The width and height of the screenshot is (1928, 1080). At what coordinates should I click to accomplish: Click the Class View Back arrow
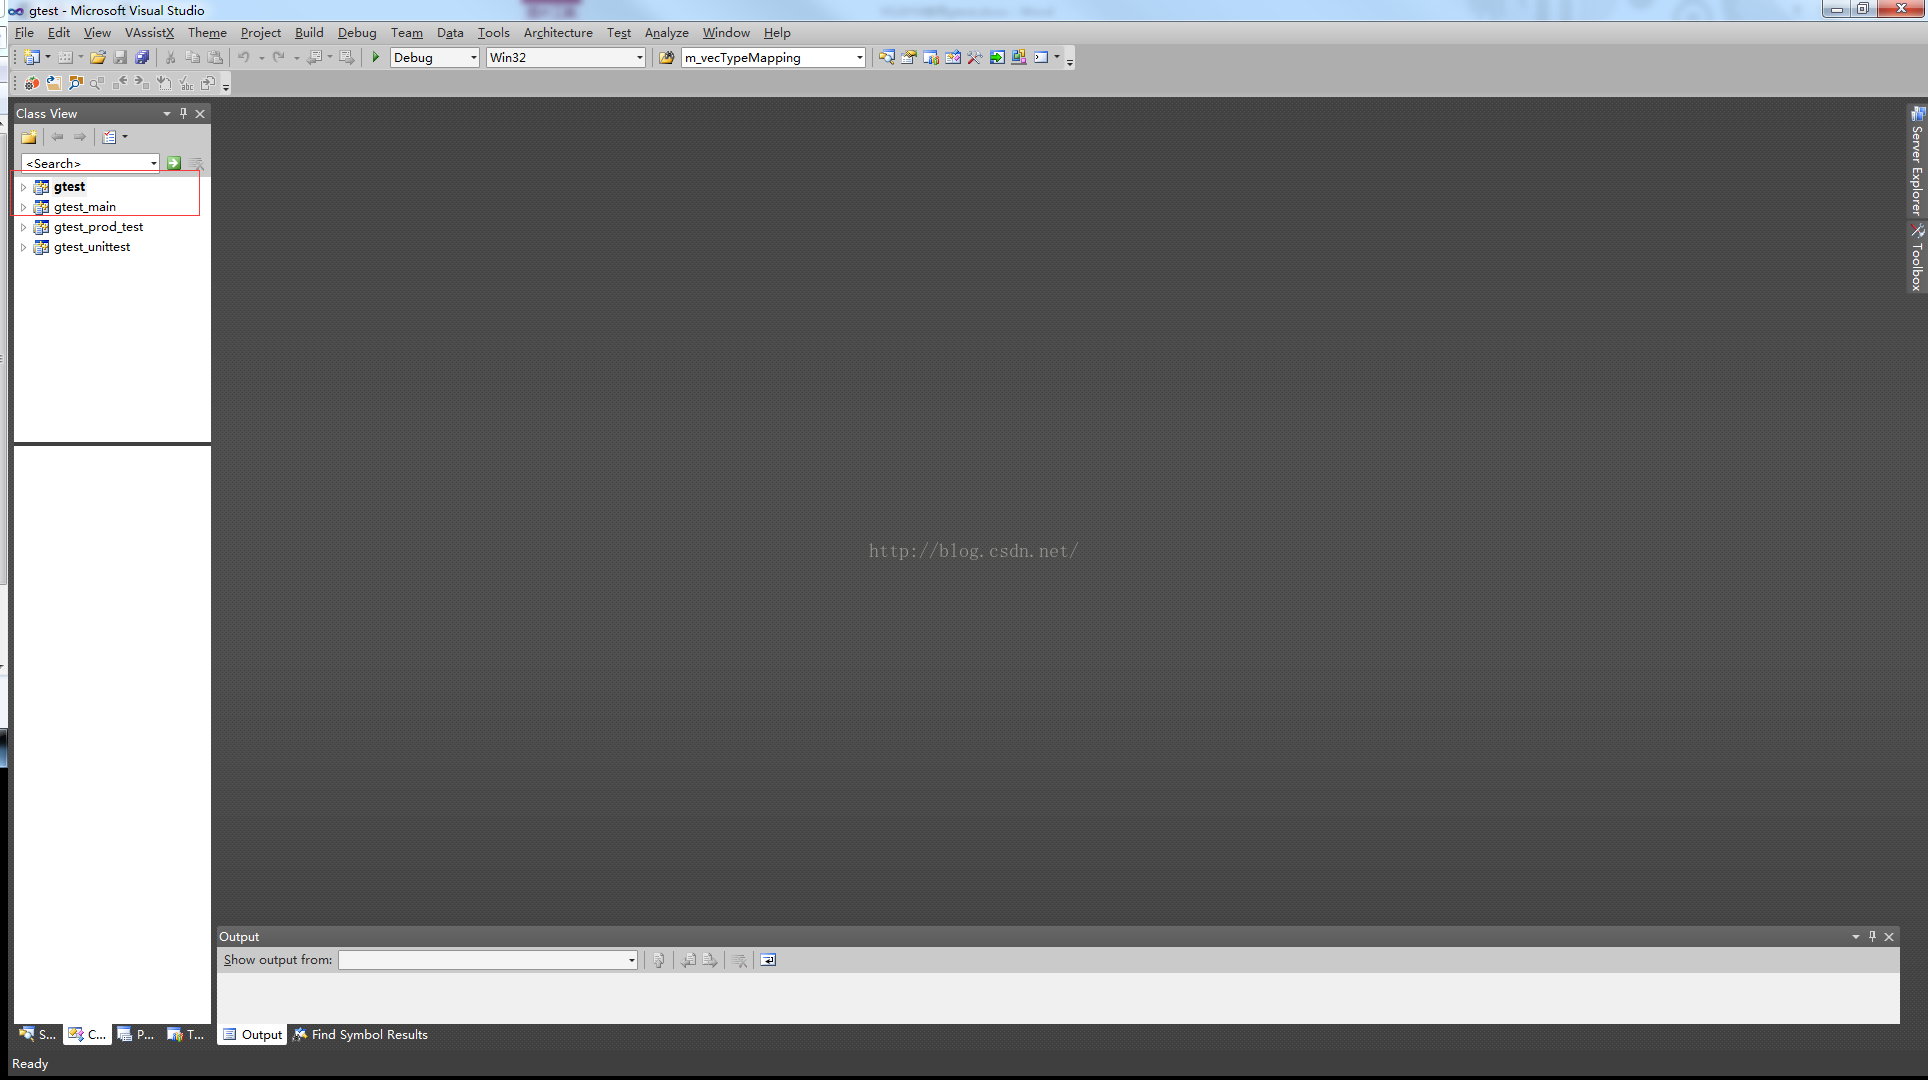coord(58,138)
